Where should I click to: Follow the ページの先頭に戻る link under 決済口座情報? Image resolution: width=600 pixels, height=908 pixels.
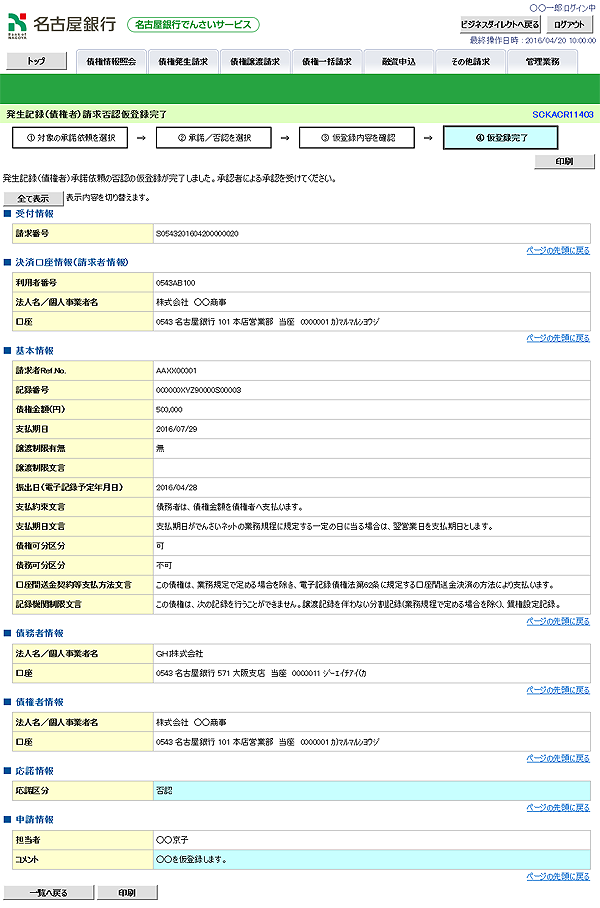(x=558, y=338)
